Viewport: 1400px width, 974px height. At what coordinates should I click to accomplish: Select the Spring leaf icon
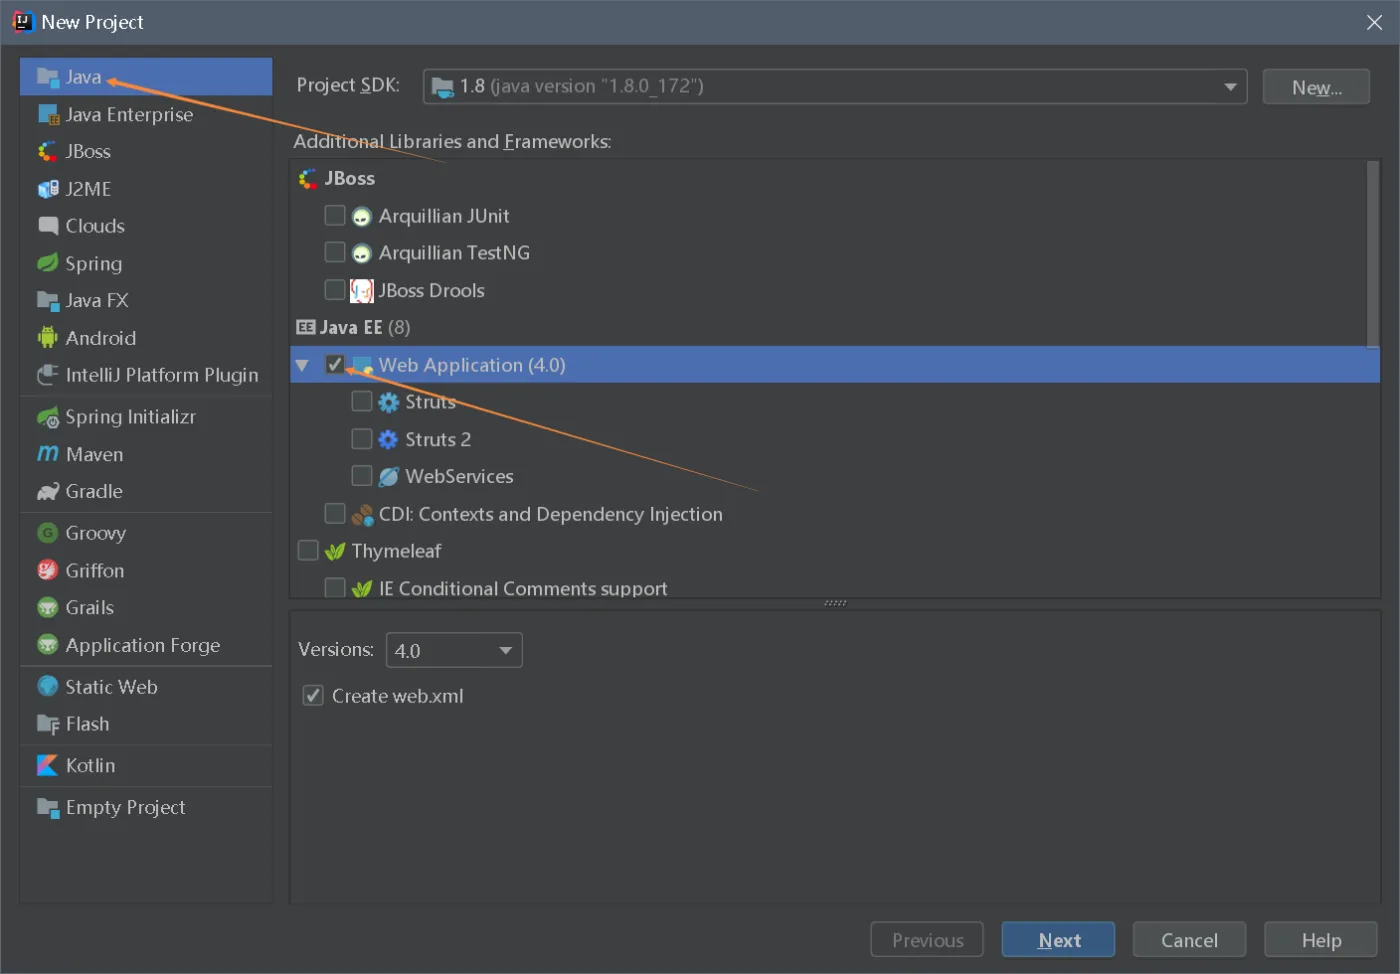pos(47,263)
